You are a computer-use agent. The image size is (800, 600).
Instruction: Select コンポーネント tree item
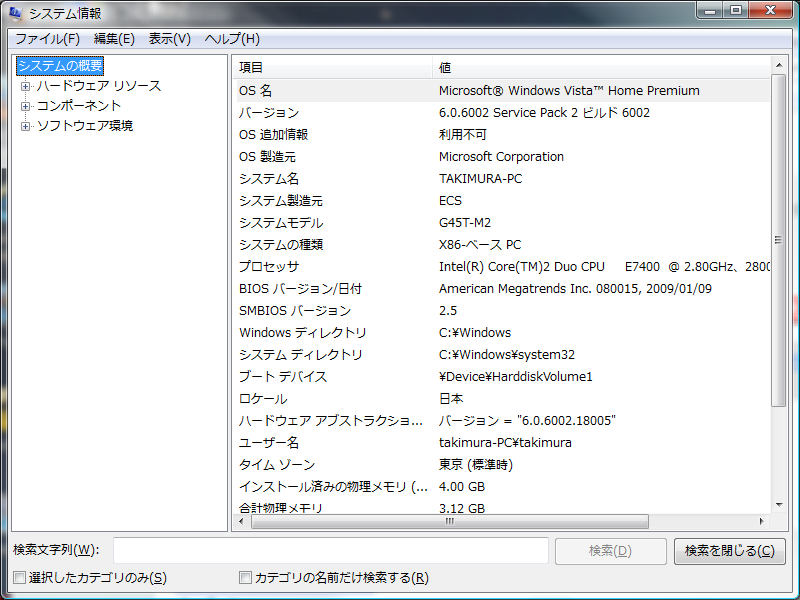[x=79, y=106]
